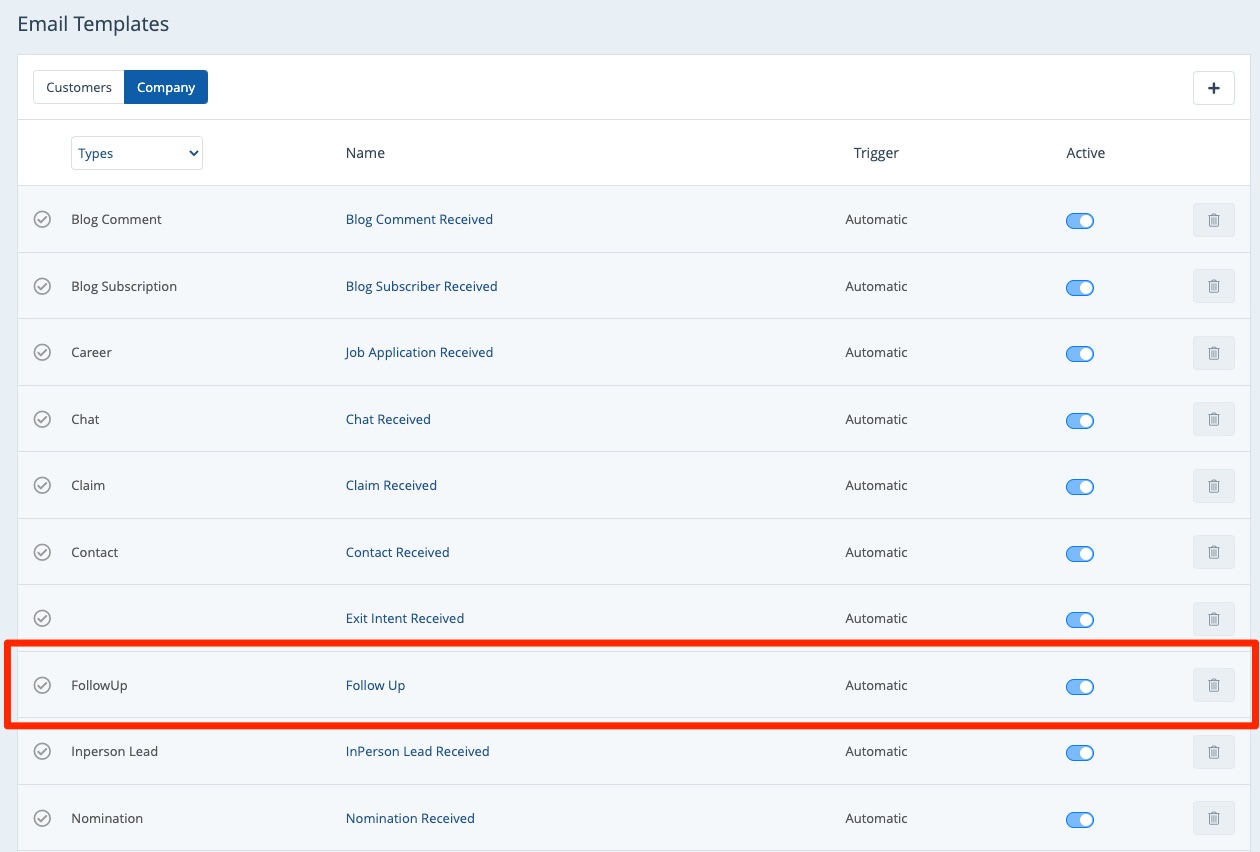Toggle Active switch for Claim Received
The height and width of the screenshot is (852, 1260).
tap(1080, 487)
